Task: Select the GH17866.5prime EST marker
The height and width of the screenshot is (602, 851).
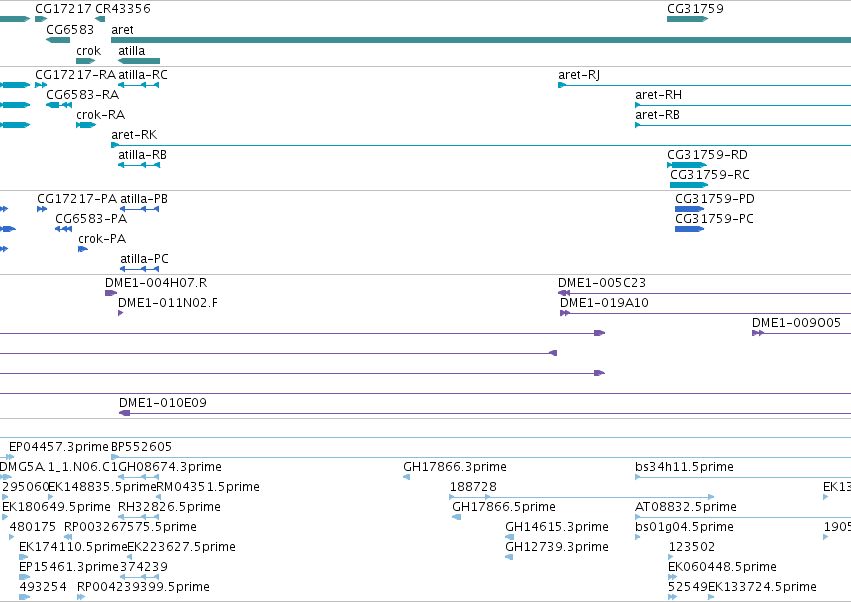Action: click(x=456, y=517)
